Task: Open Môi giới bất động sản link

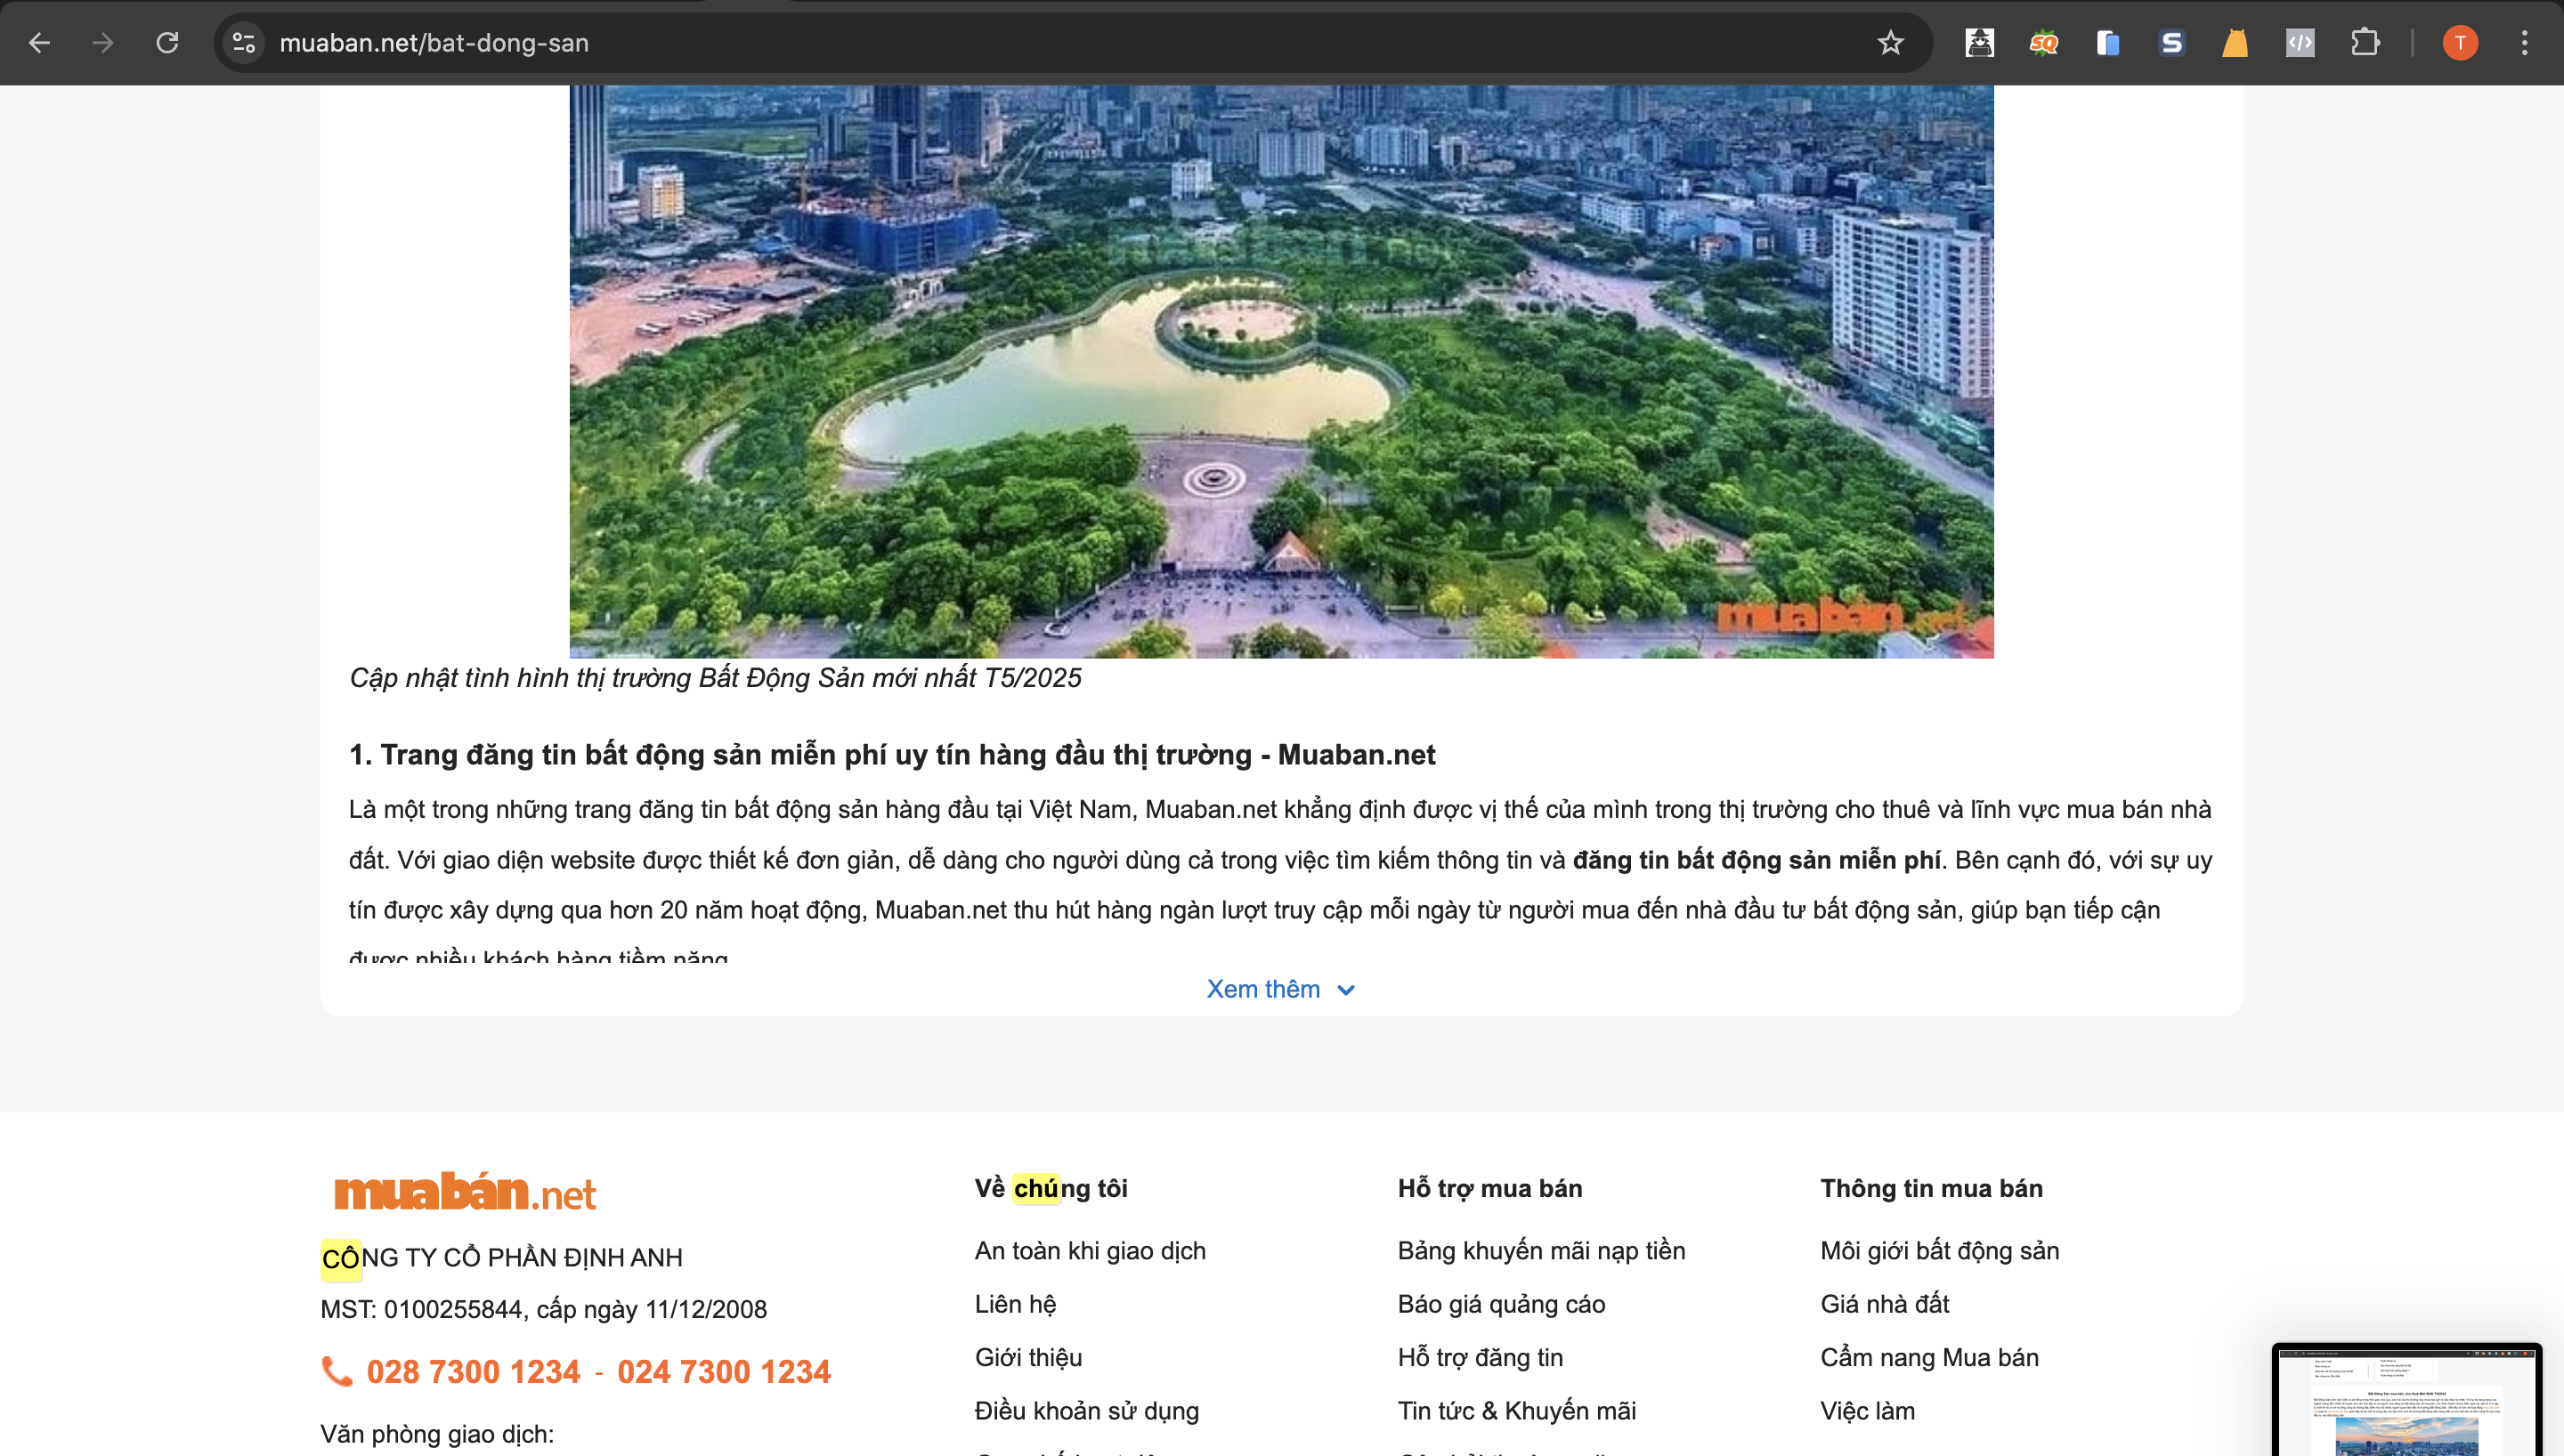Action: [1939, 1251]
